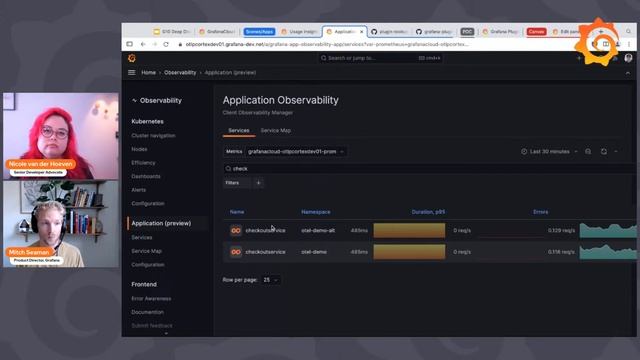Click Go icon of otel-demo checkoutservice row
640x360 pixels.
[x=236, y=252]
